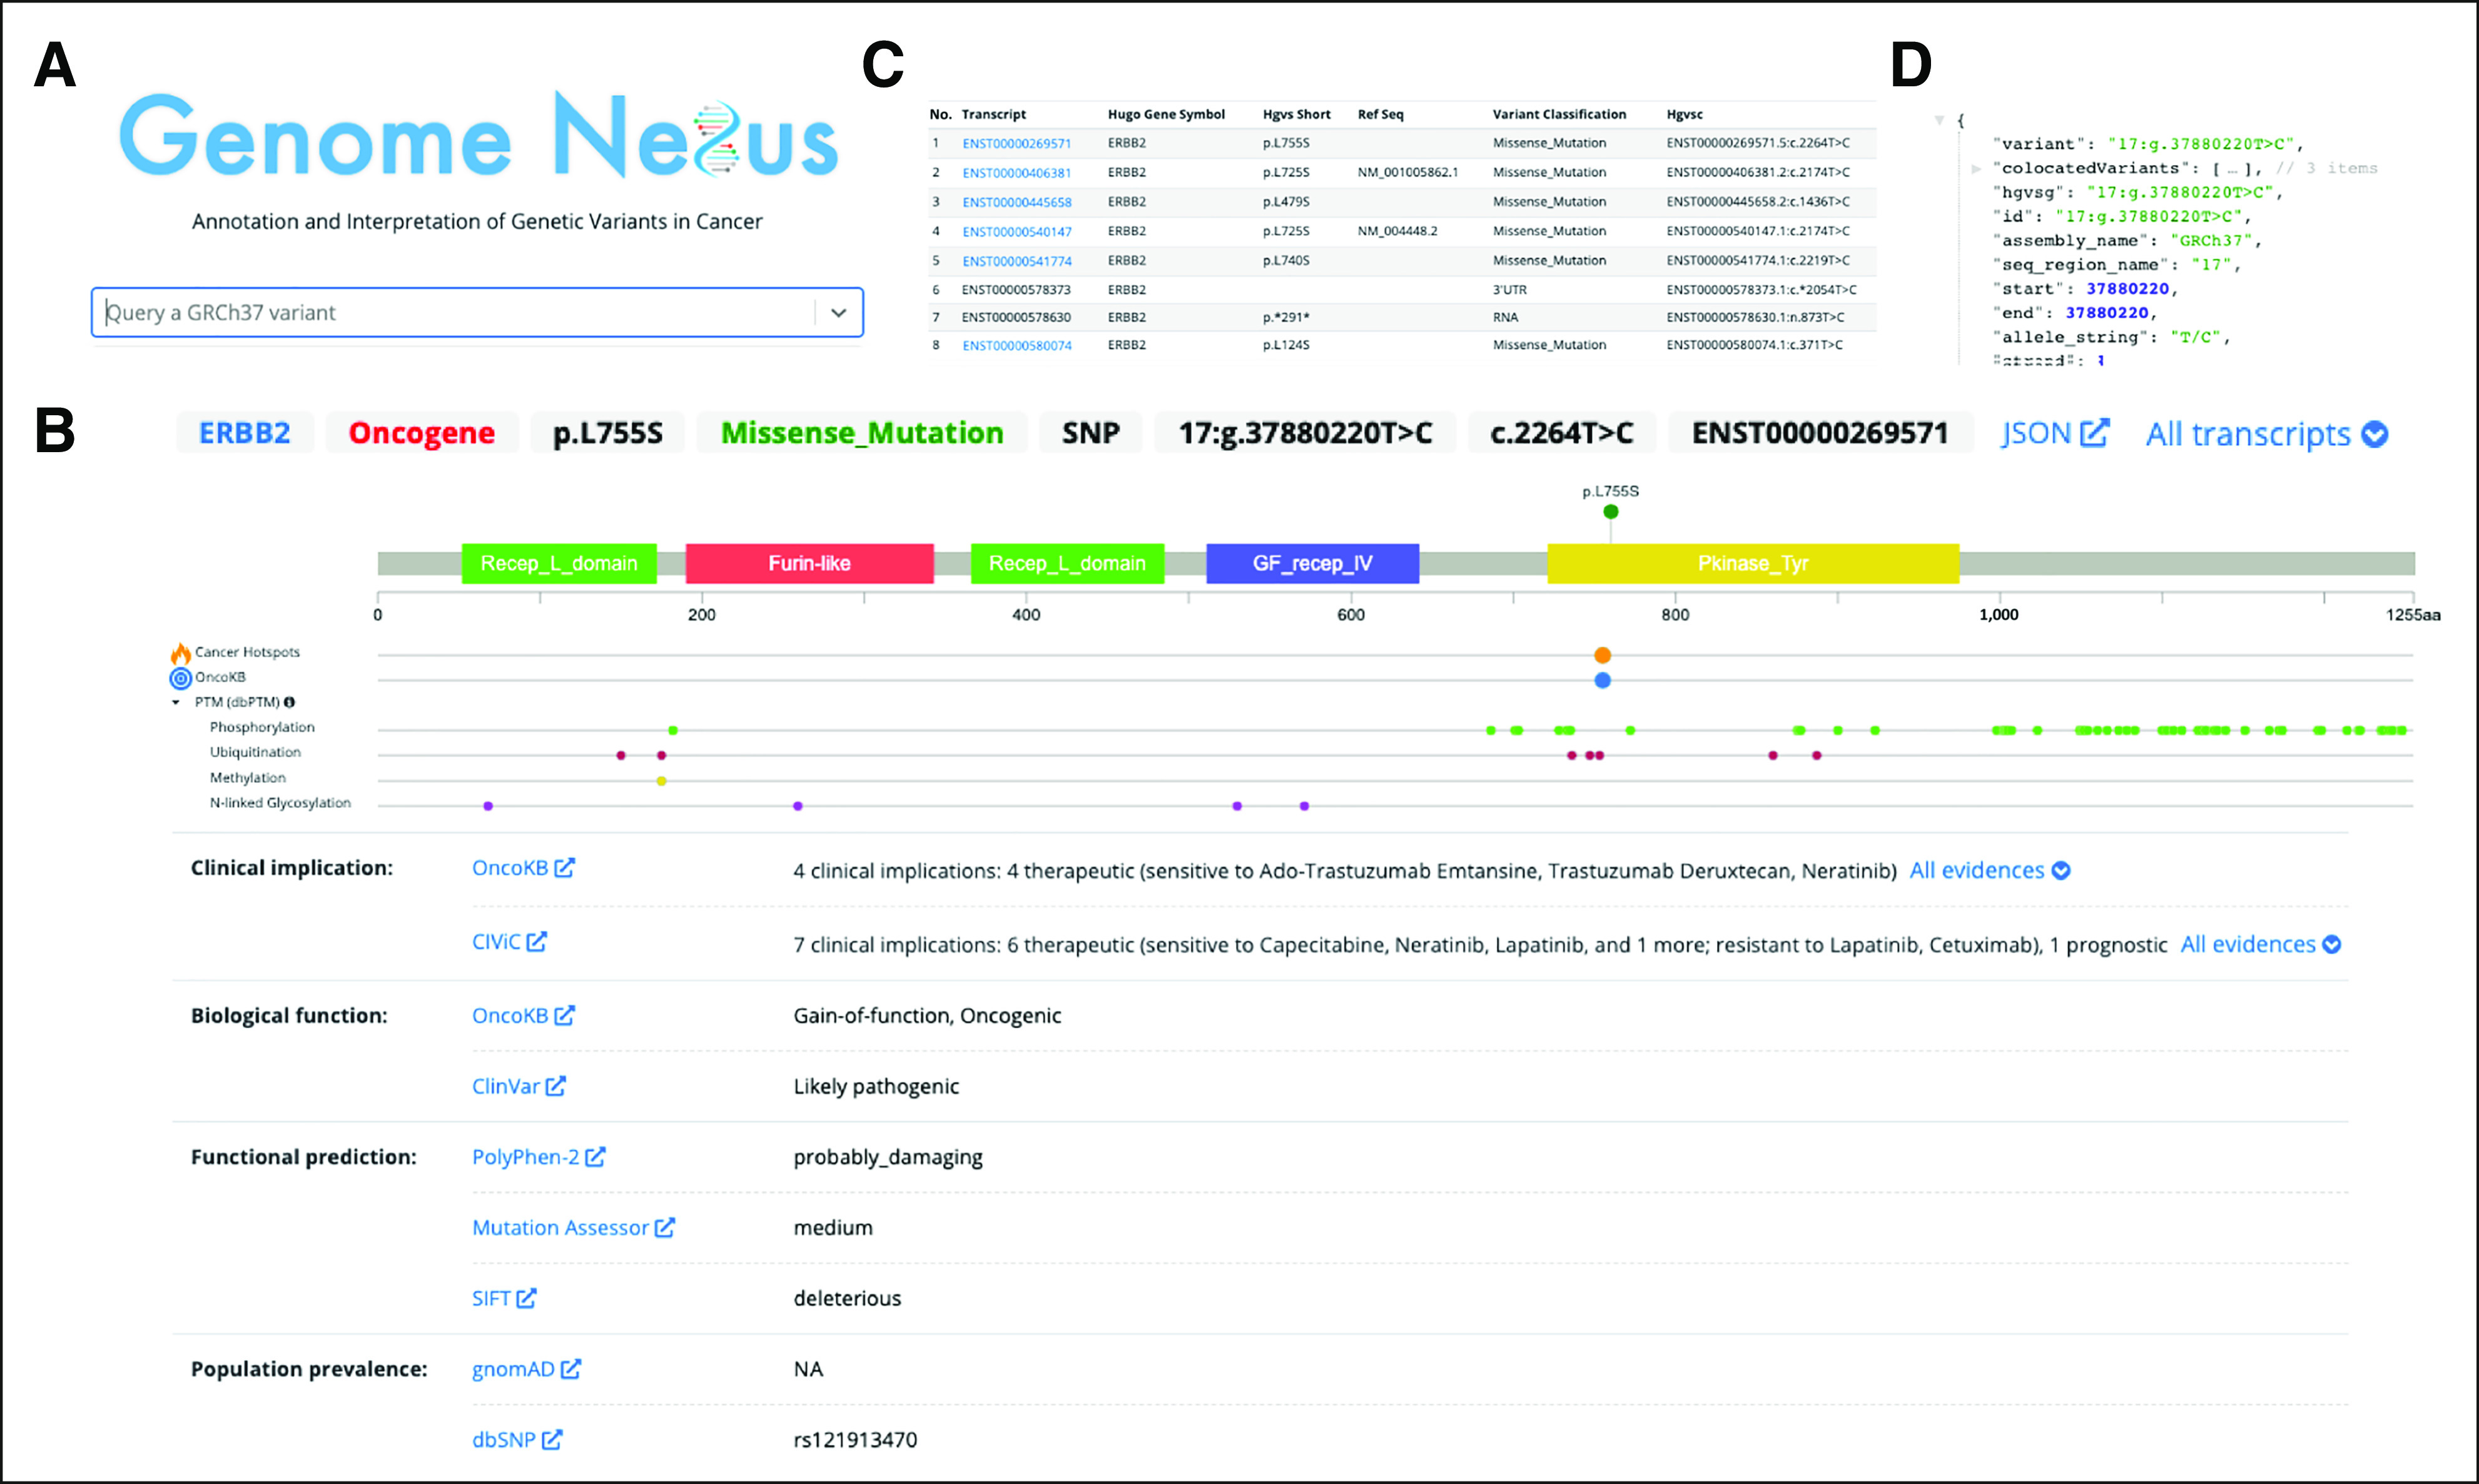This screenshot has height=1484, width=2479.
Task: Click the ENST00000269571 badge in header
Action: coord(1820,433)
